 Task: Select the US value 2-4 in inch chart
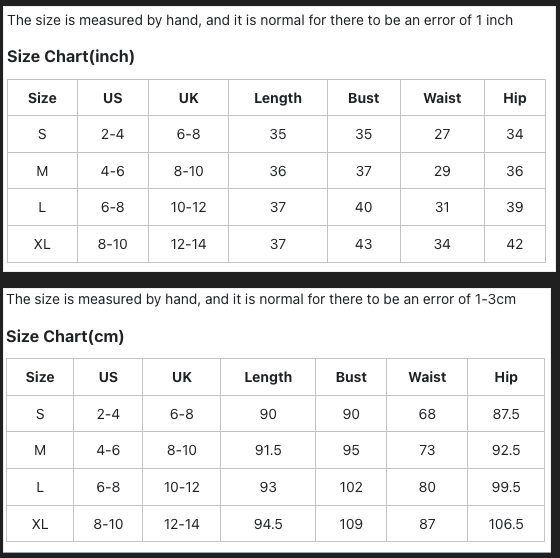coord(112,134)
